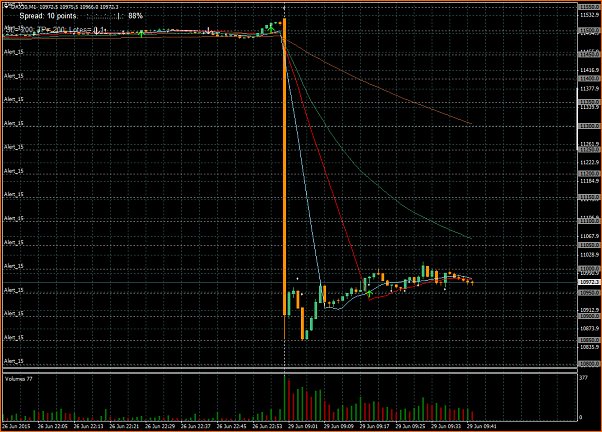Click the Spread: 10 points label
This screenshot has height=432, width=602.
(x=48, y=16)
